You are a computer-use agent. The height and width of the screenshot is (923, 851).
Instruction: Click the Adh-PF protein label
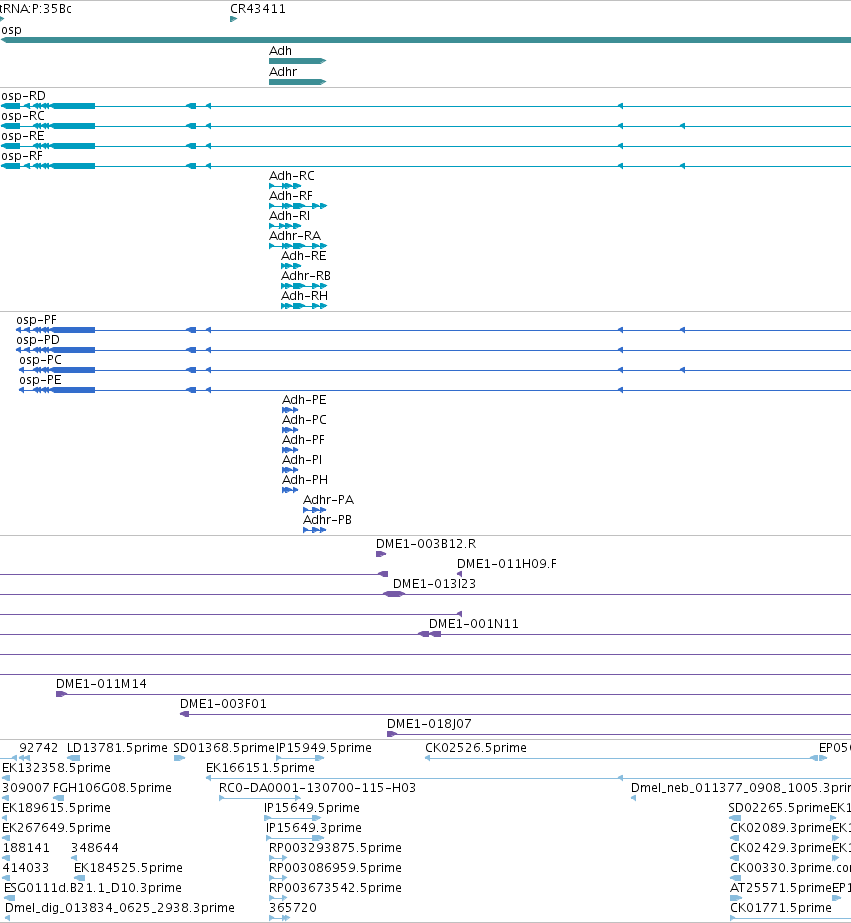[304, 440]
